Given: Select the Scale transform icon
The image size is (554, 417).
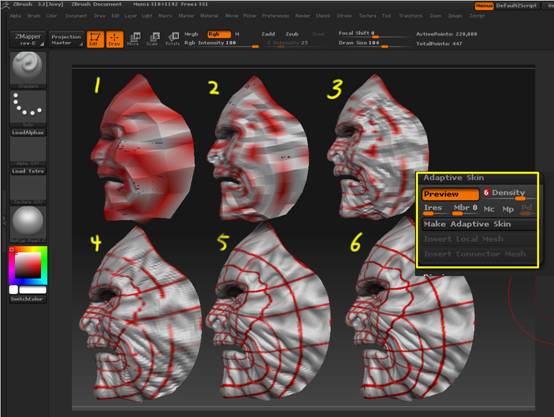Looking at the screenshot, I should tap(153, 39).
